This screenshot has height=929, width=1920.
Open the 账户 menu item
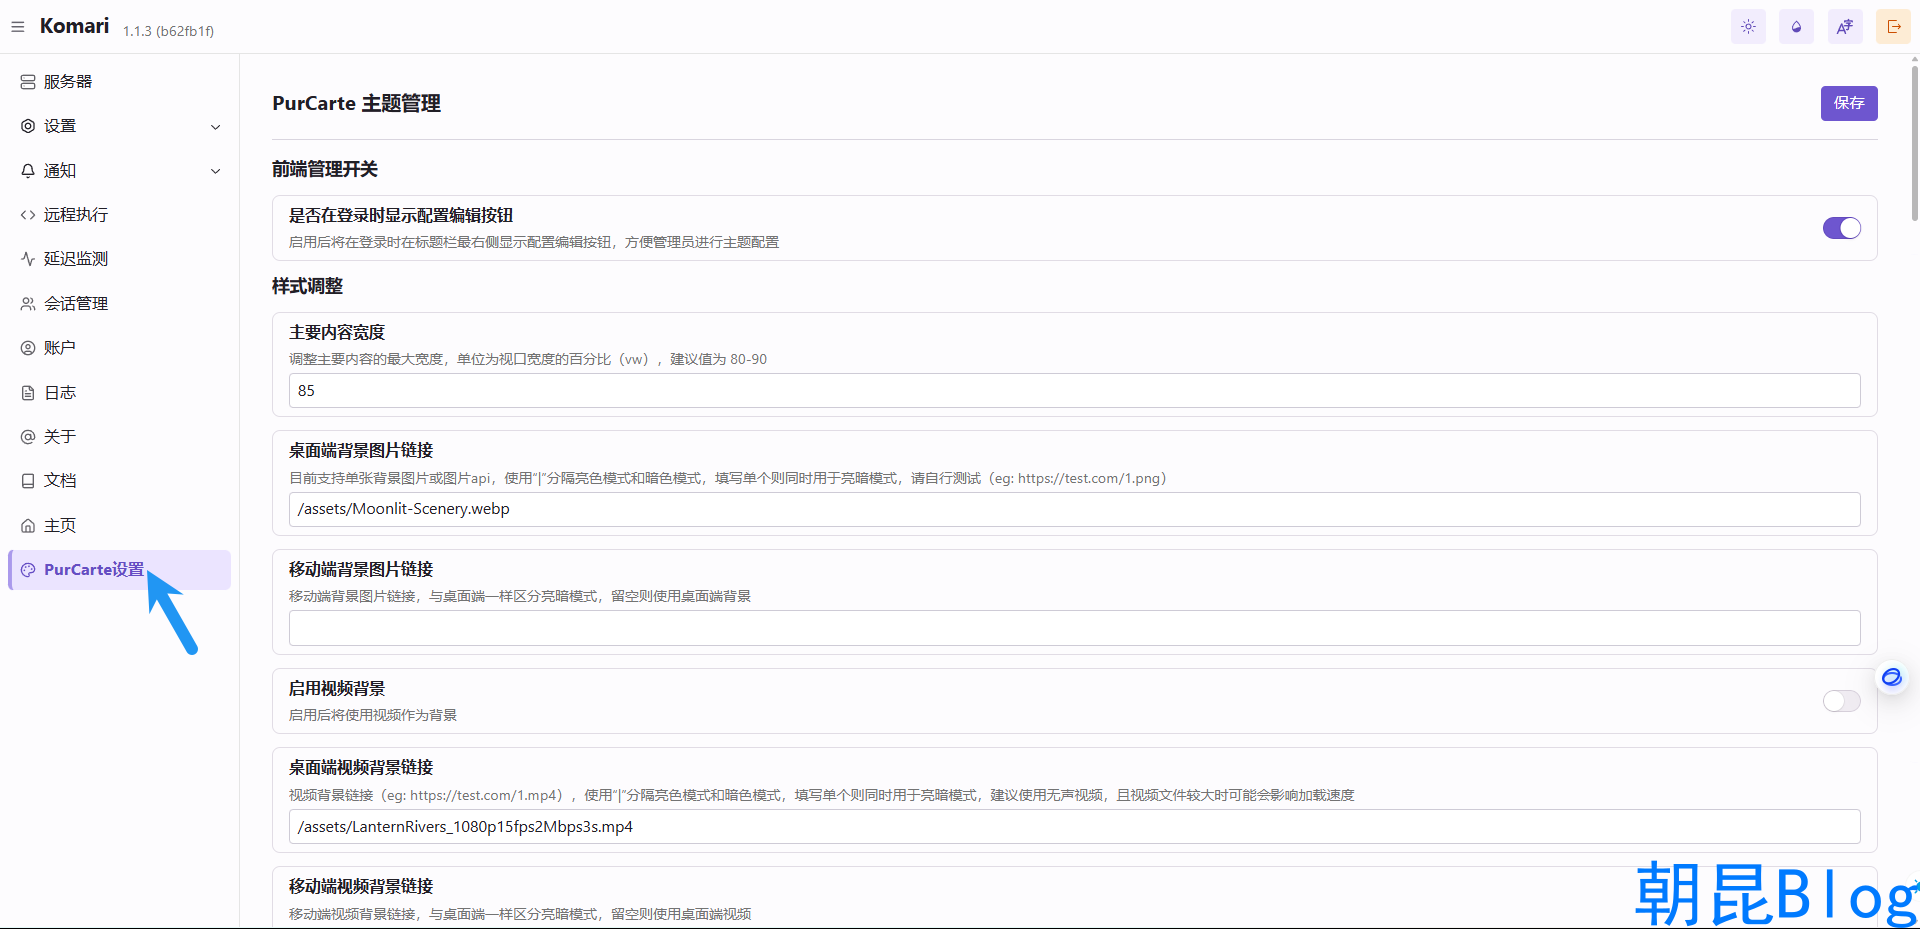[120, 348]
